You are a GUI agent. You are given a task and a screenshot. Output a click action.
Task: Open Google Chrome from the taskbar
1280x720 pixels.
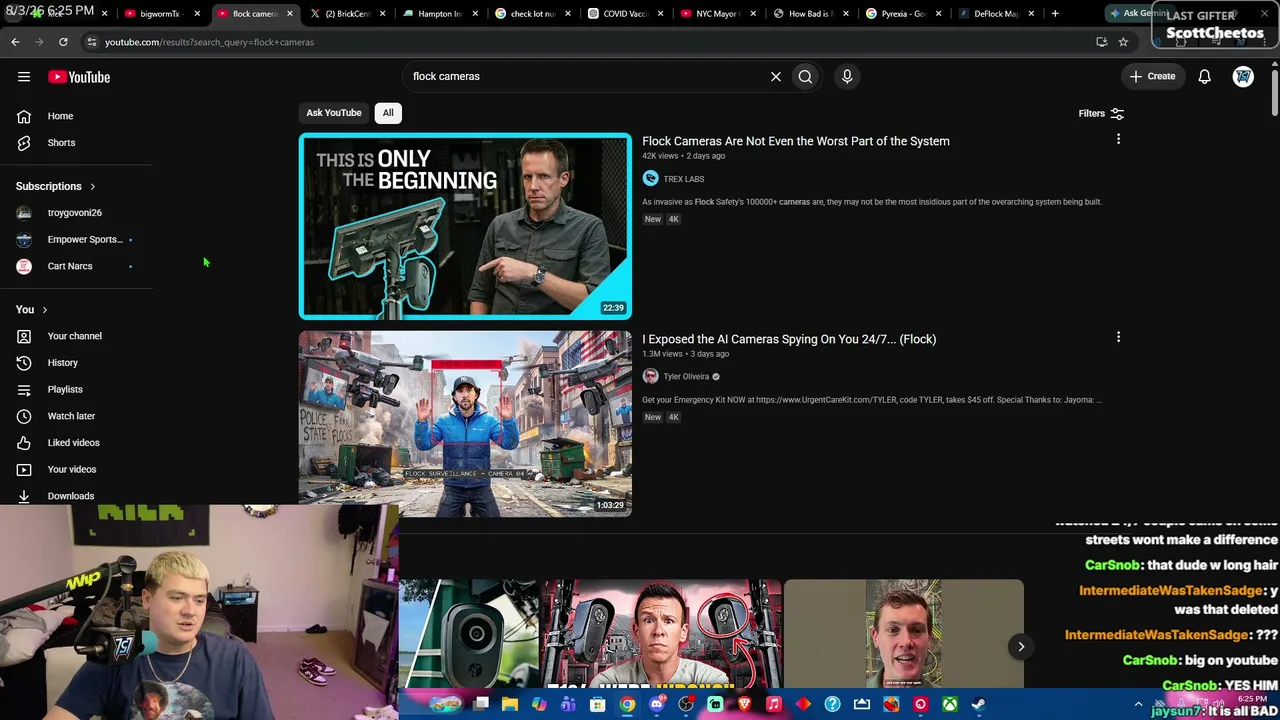coord(627,705)
